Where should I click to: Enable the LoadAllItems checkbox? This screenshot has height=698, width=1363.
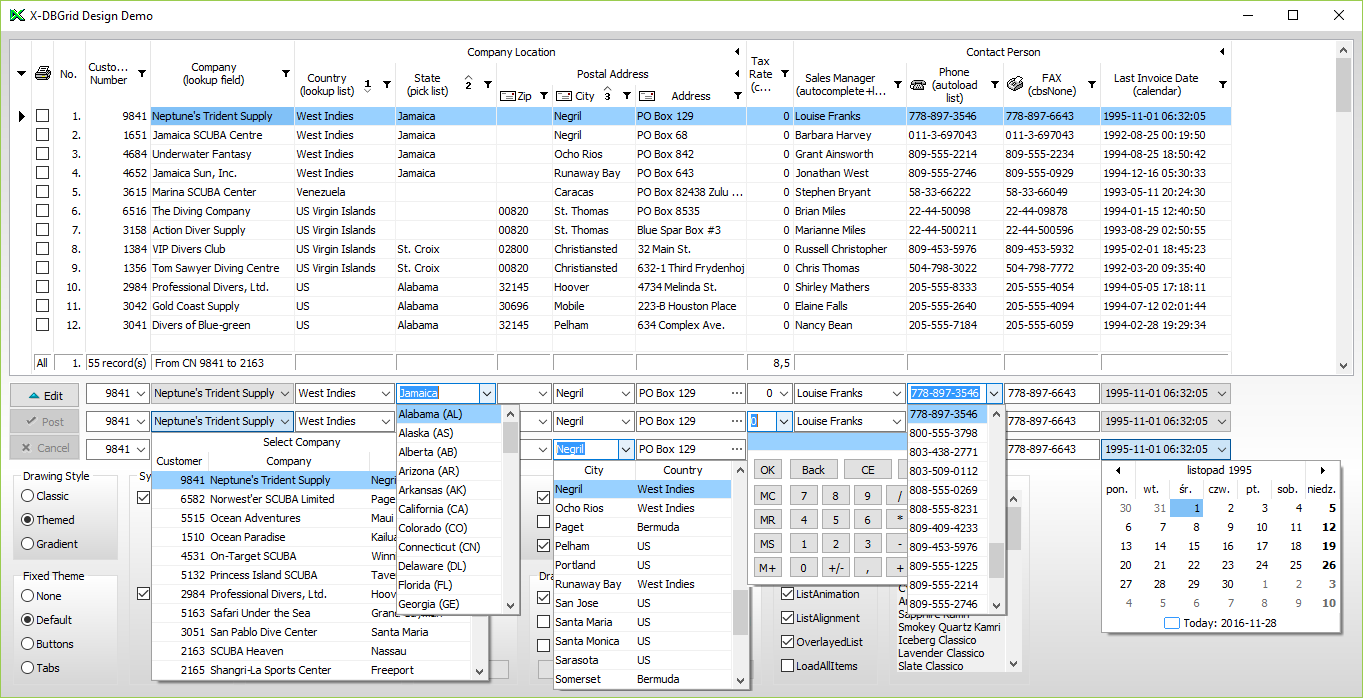[x=788, y=666]
